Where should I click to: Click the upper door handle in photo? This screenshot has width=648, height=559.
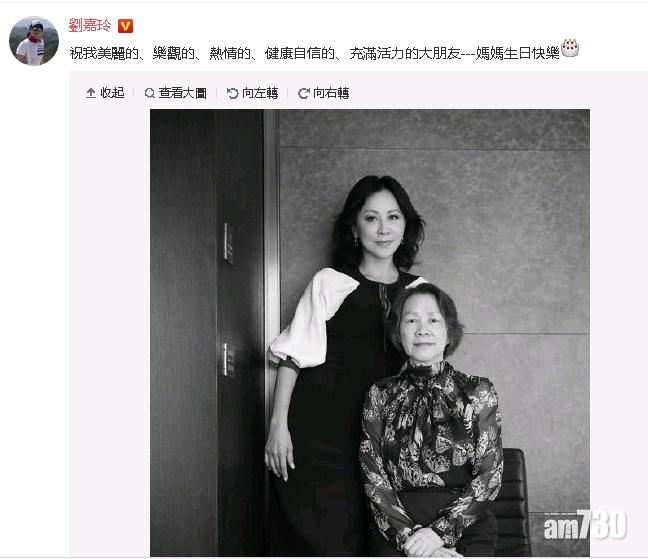point(228,243)
